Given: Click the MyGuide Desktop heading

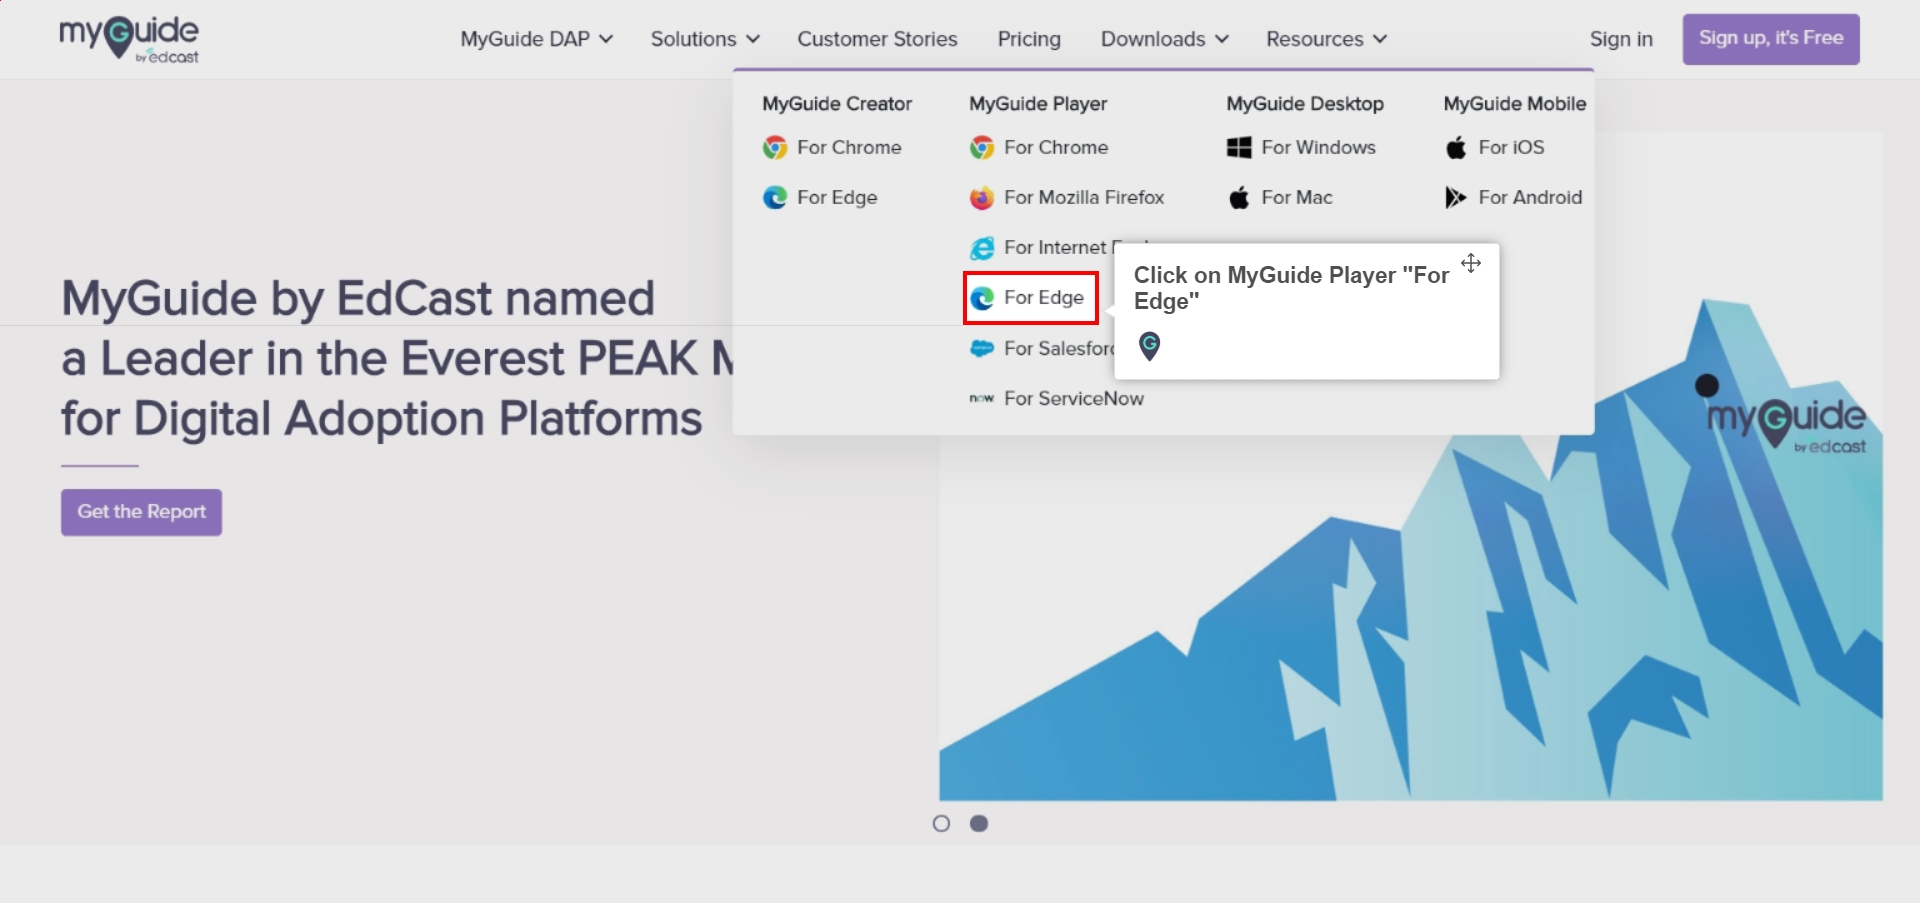Looking at the screenshot, I should (x=1305, y=104).
